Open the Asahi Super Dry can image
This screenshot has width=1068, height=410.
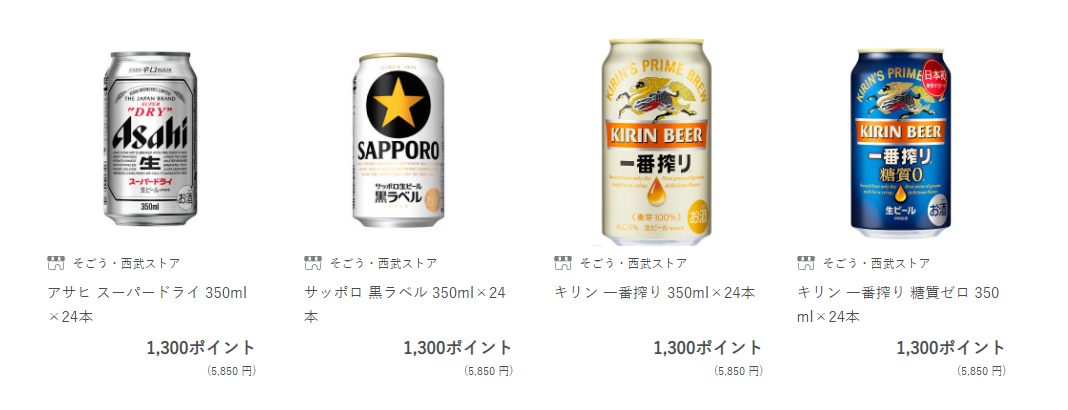(150, 139)
